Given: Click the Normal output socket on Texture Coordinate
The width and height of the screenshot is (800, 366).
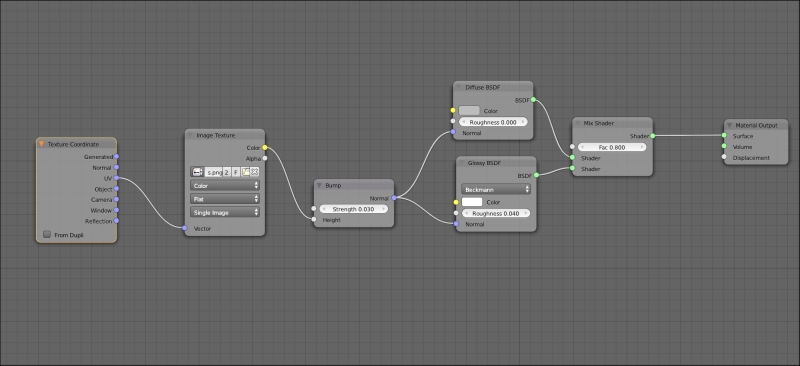Looking at the screenshot, I should tap(116, 167).
